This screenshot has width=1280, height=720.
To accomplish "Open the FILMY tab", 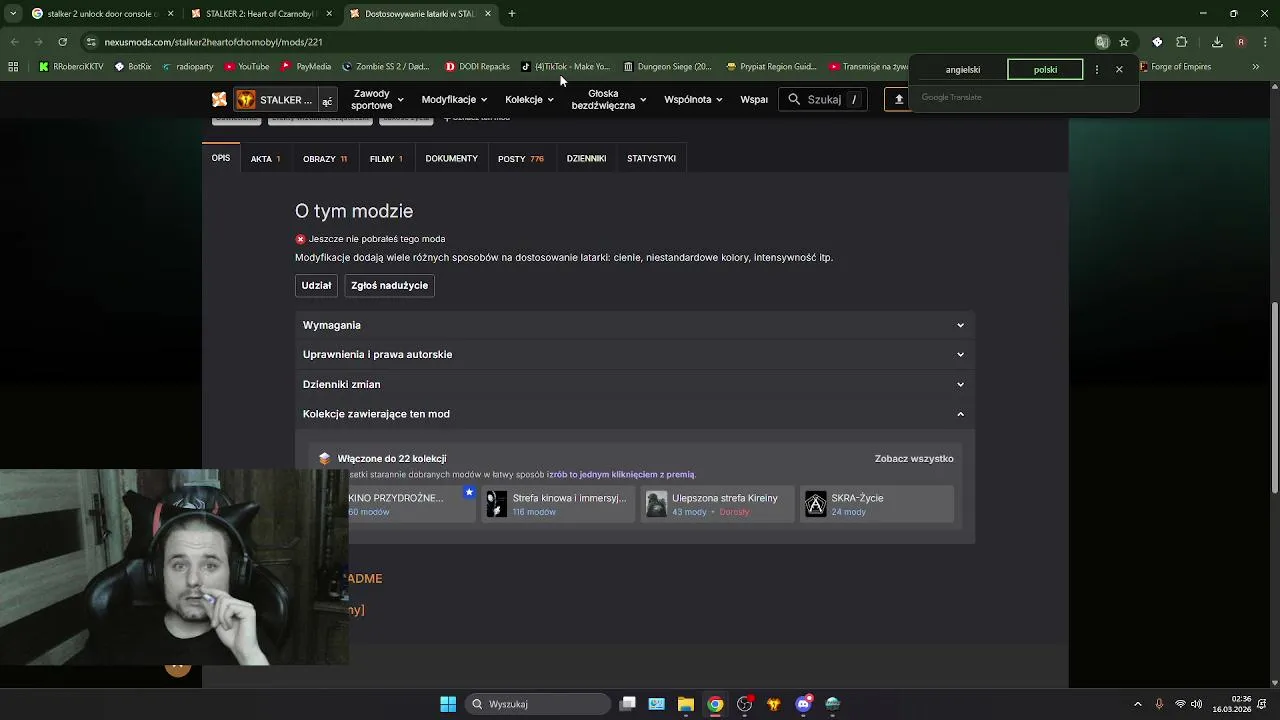I will pyautogui.click(x=386, y=158).
